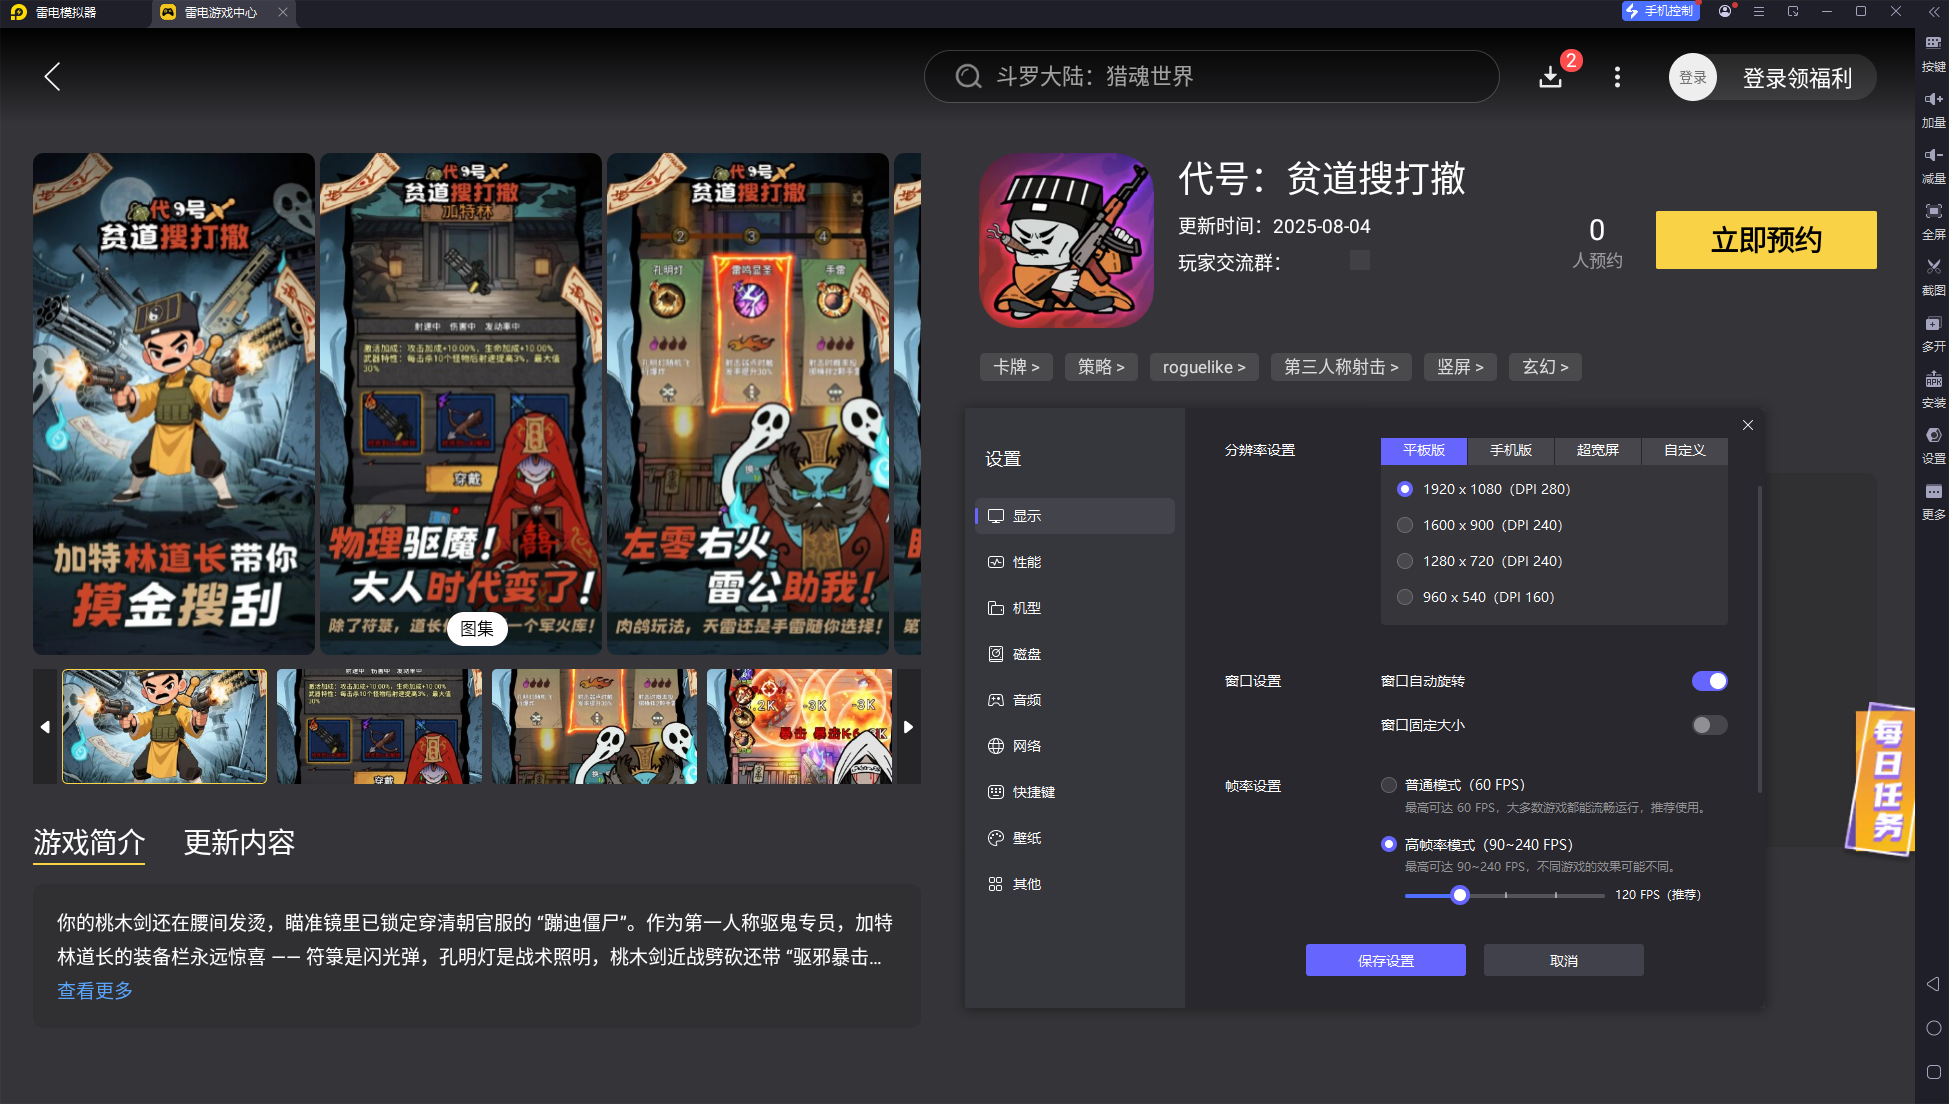Click the game app icon image
The height and width of the screenshot is (1104, 1949).
[1066, 240]
